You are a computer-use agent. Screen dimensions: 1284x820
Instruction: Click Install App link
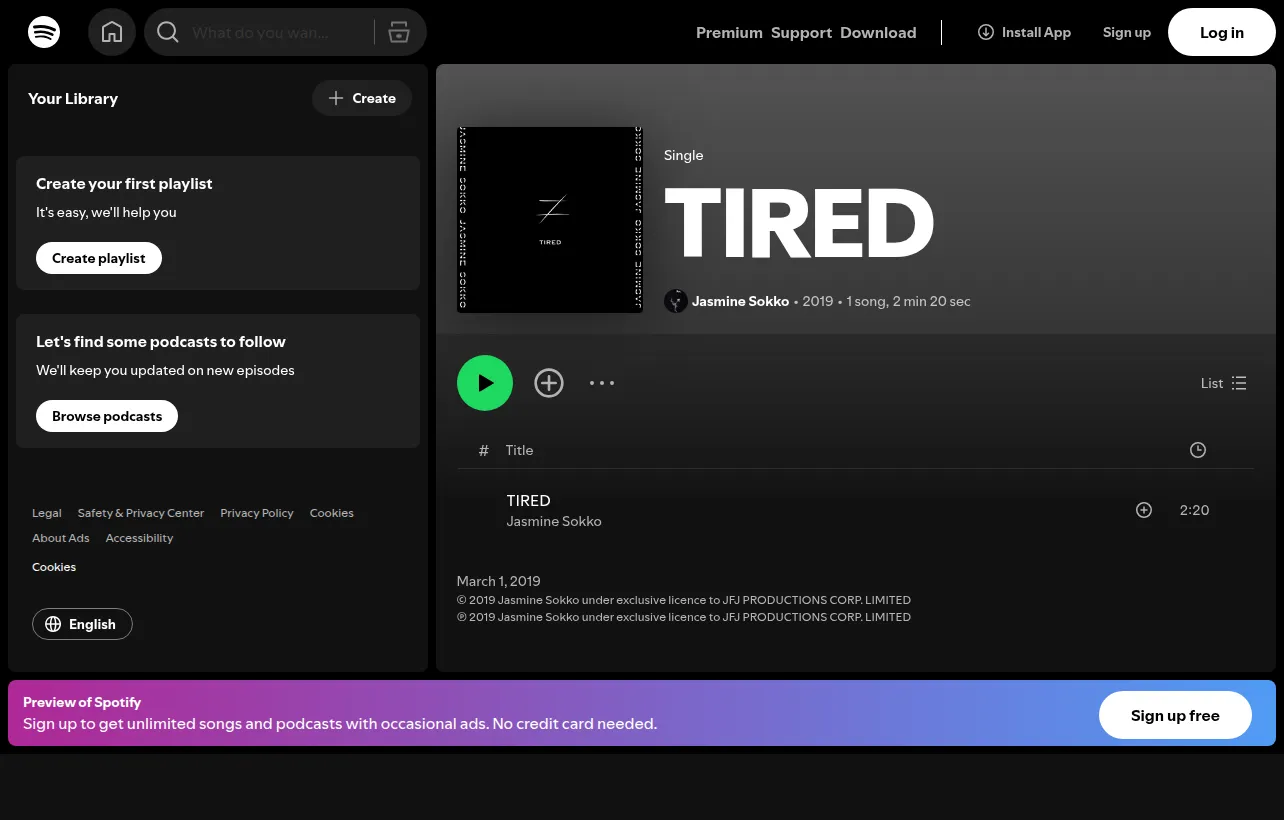tap(1024, 32)
